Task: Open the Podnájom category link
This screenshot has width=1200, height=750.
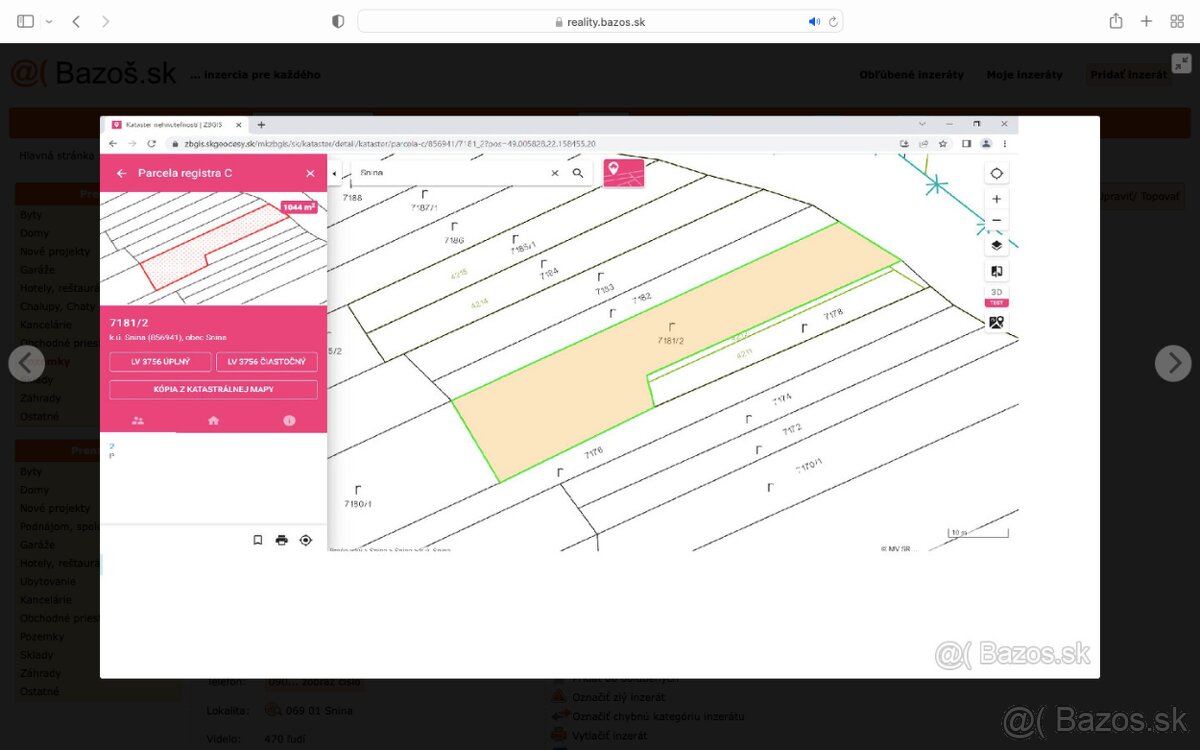Action: tap(59, 526)
